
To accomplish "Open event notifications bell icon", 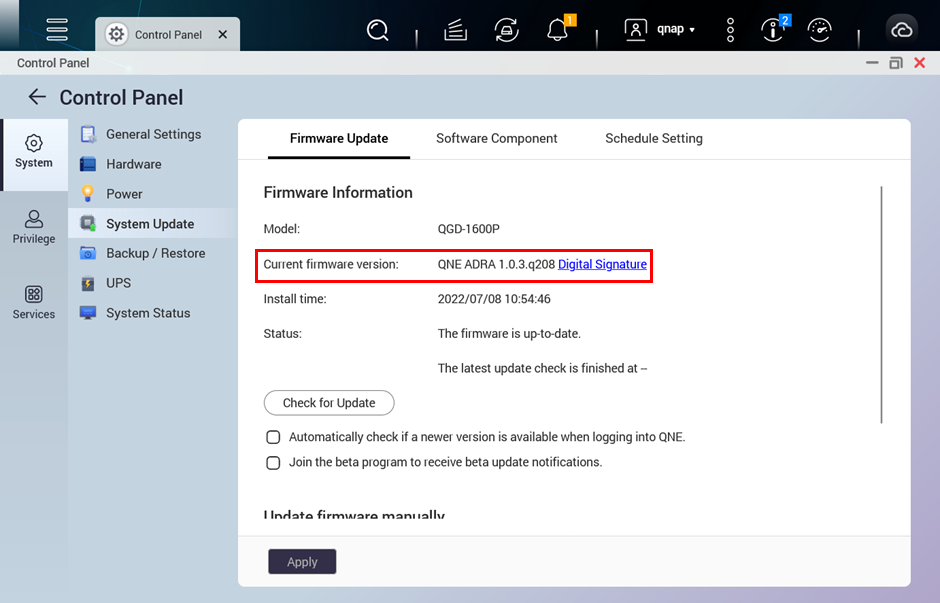I will 558,29.
